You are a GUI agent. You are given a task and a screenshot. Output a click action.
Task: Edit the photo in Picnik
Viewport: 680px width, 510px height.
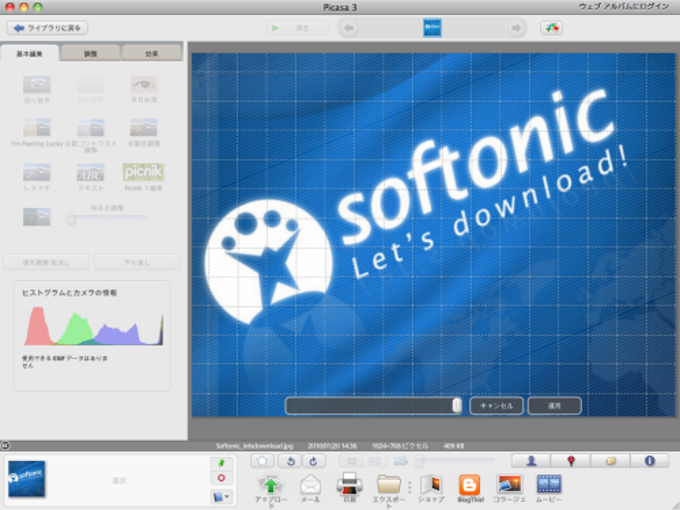[x=143, y=172]
